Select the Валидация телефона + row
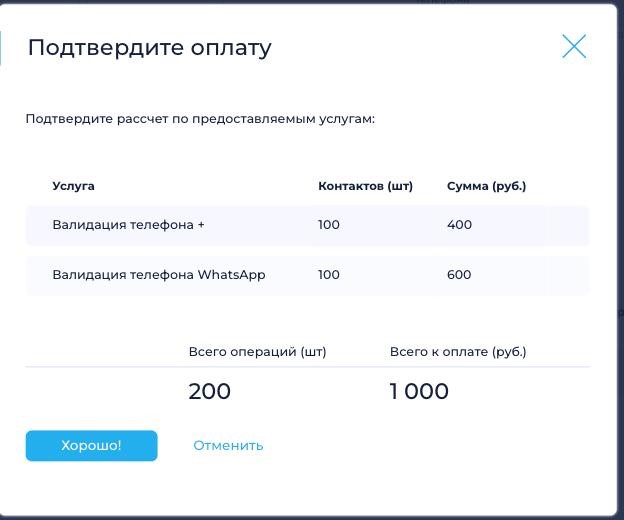624x520 pixels. tap(307, 225)
